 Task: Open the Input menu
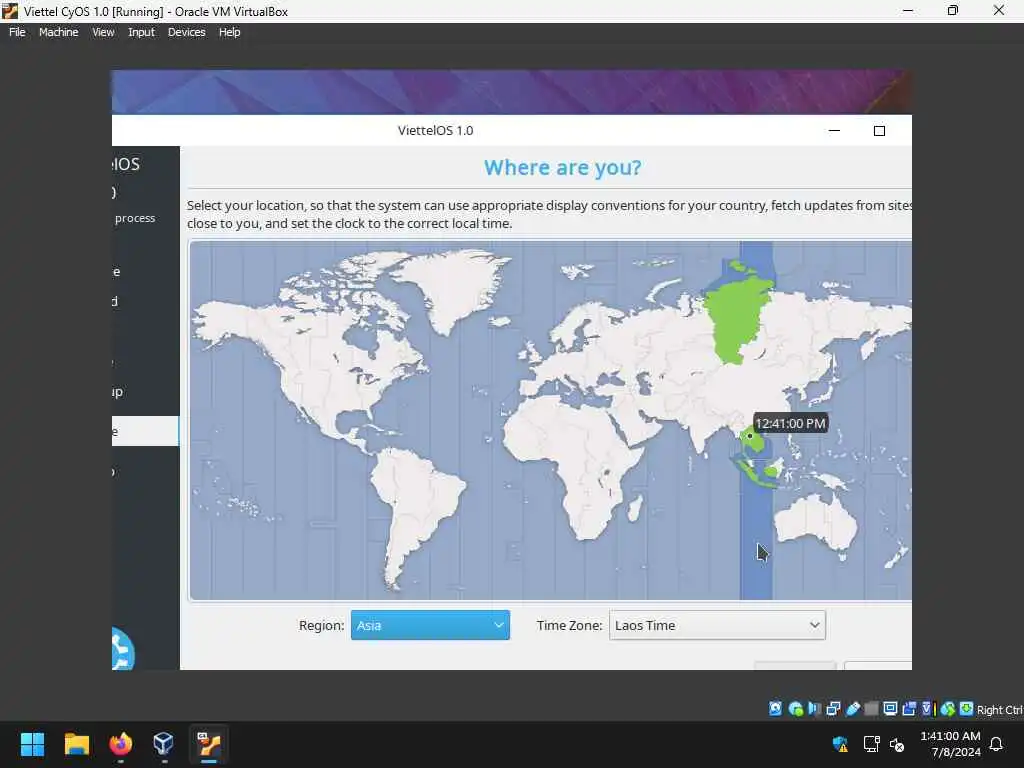click(141, 32)
